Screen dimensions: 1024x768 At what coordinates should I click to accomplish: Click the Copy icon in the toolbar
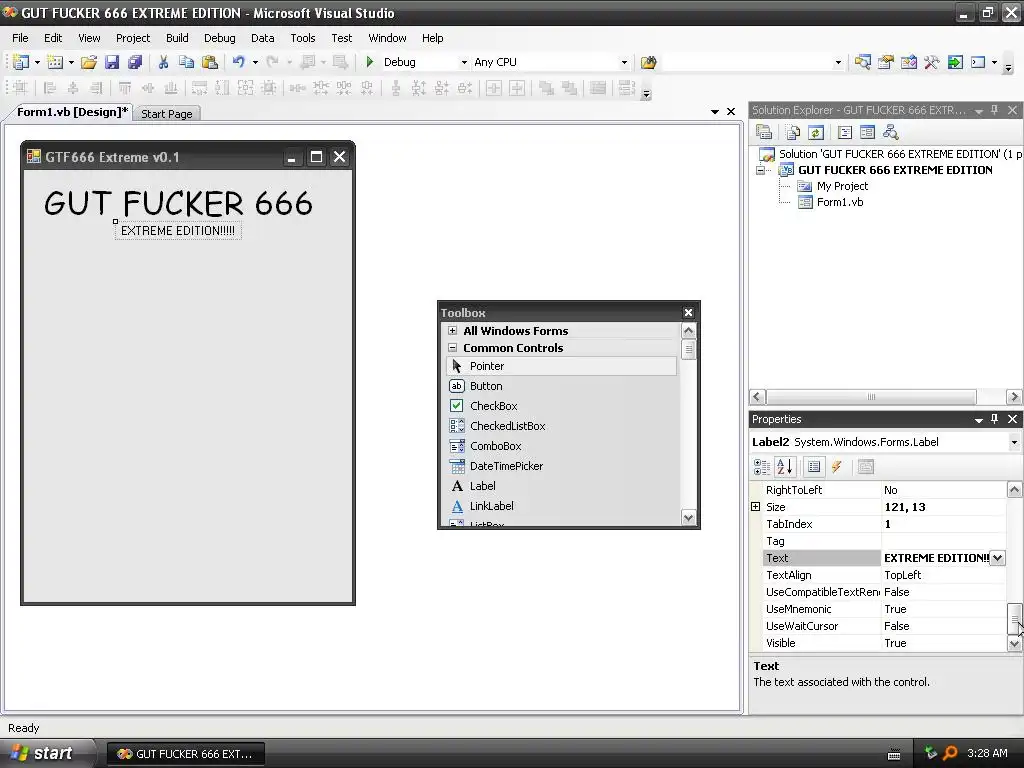point(186,62)
